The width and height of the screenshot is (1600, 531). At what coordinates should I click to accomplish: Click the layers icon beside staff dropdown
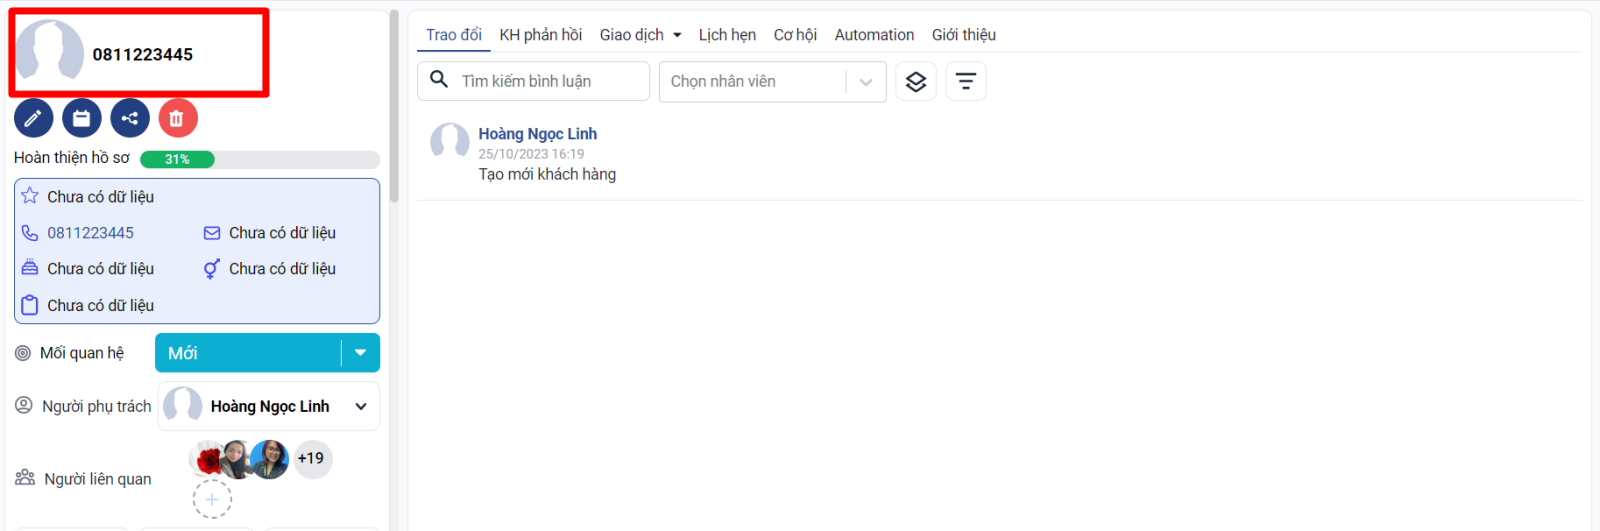[916, 82]
